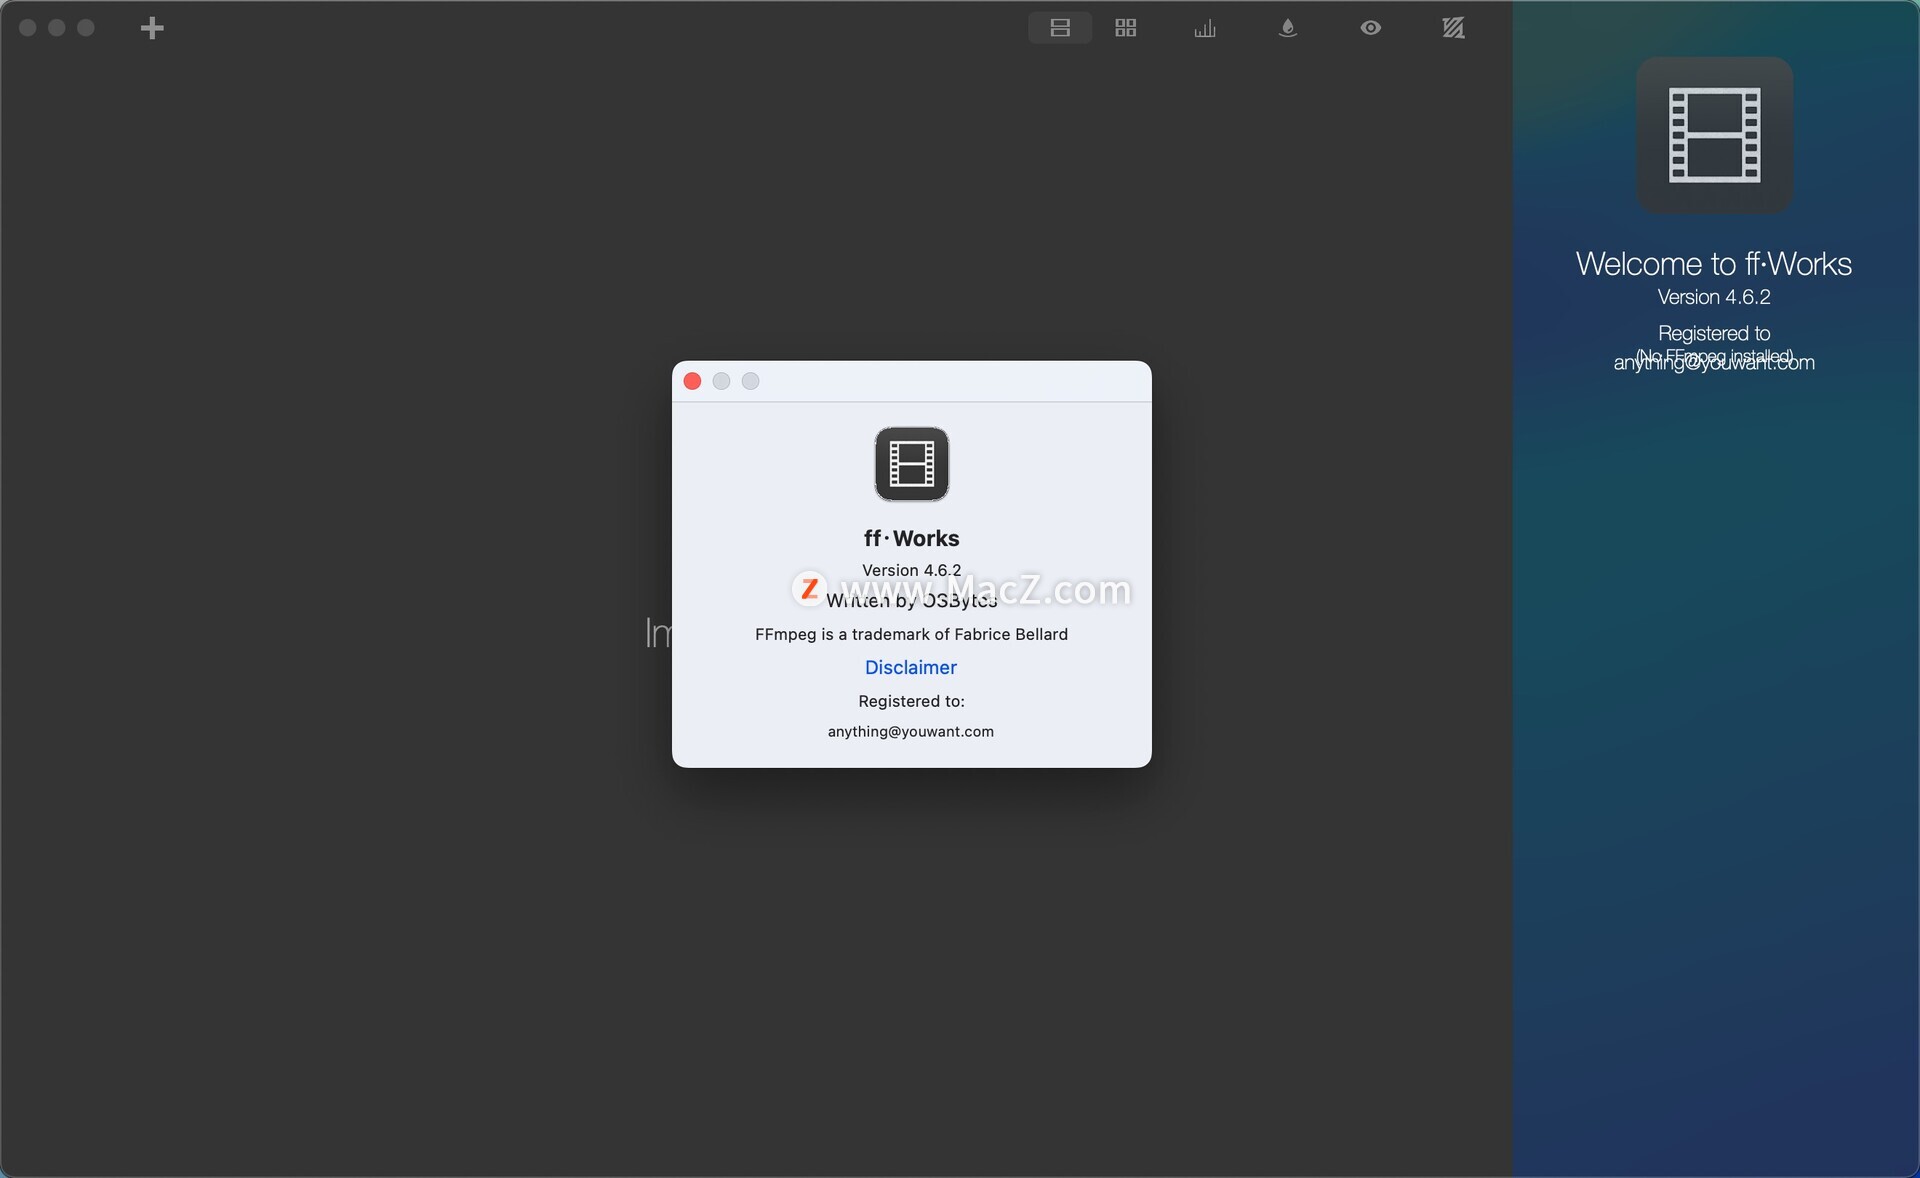Click 'Registered to:' label in About dialog
The width and height of the screenshot is (1920, 1178).
(x=912, y=701)
